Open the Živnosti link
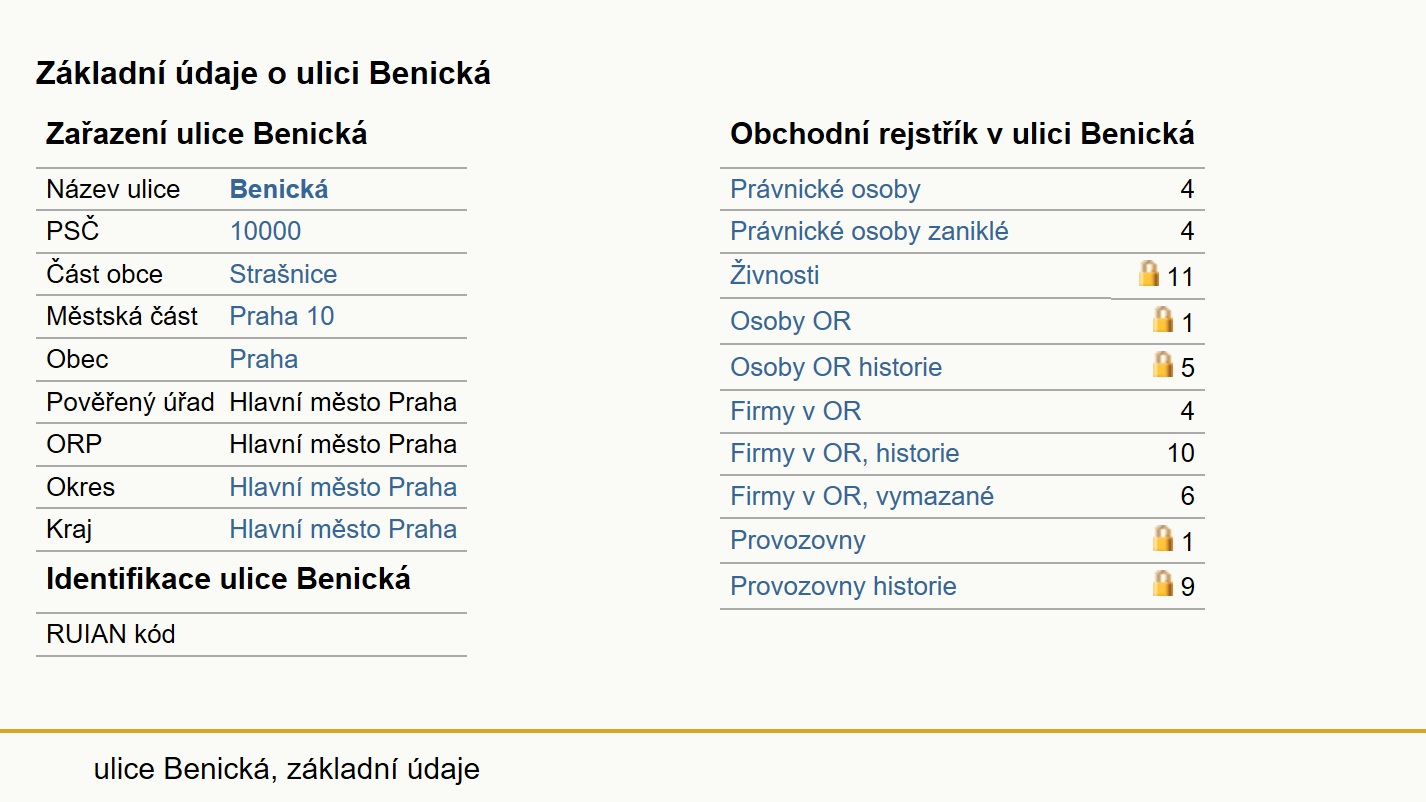 click(775, 275)
